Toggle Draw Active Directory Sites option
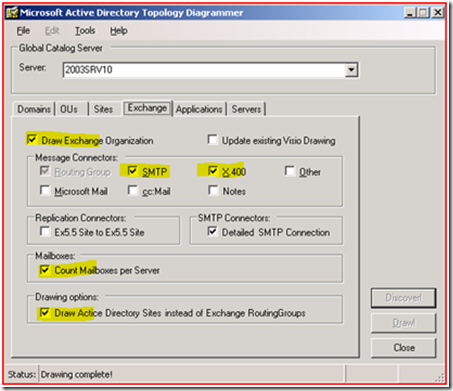Screen dimensions: 453x391 tap(44, 313)
